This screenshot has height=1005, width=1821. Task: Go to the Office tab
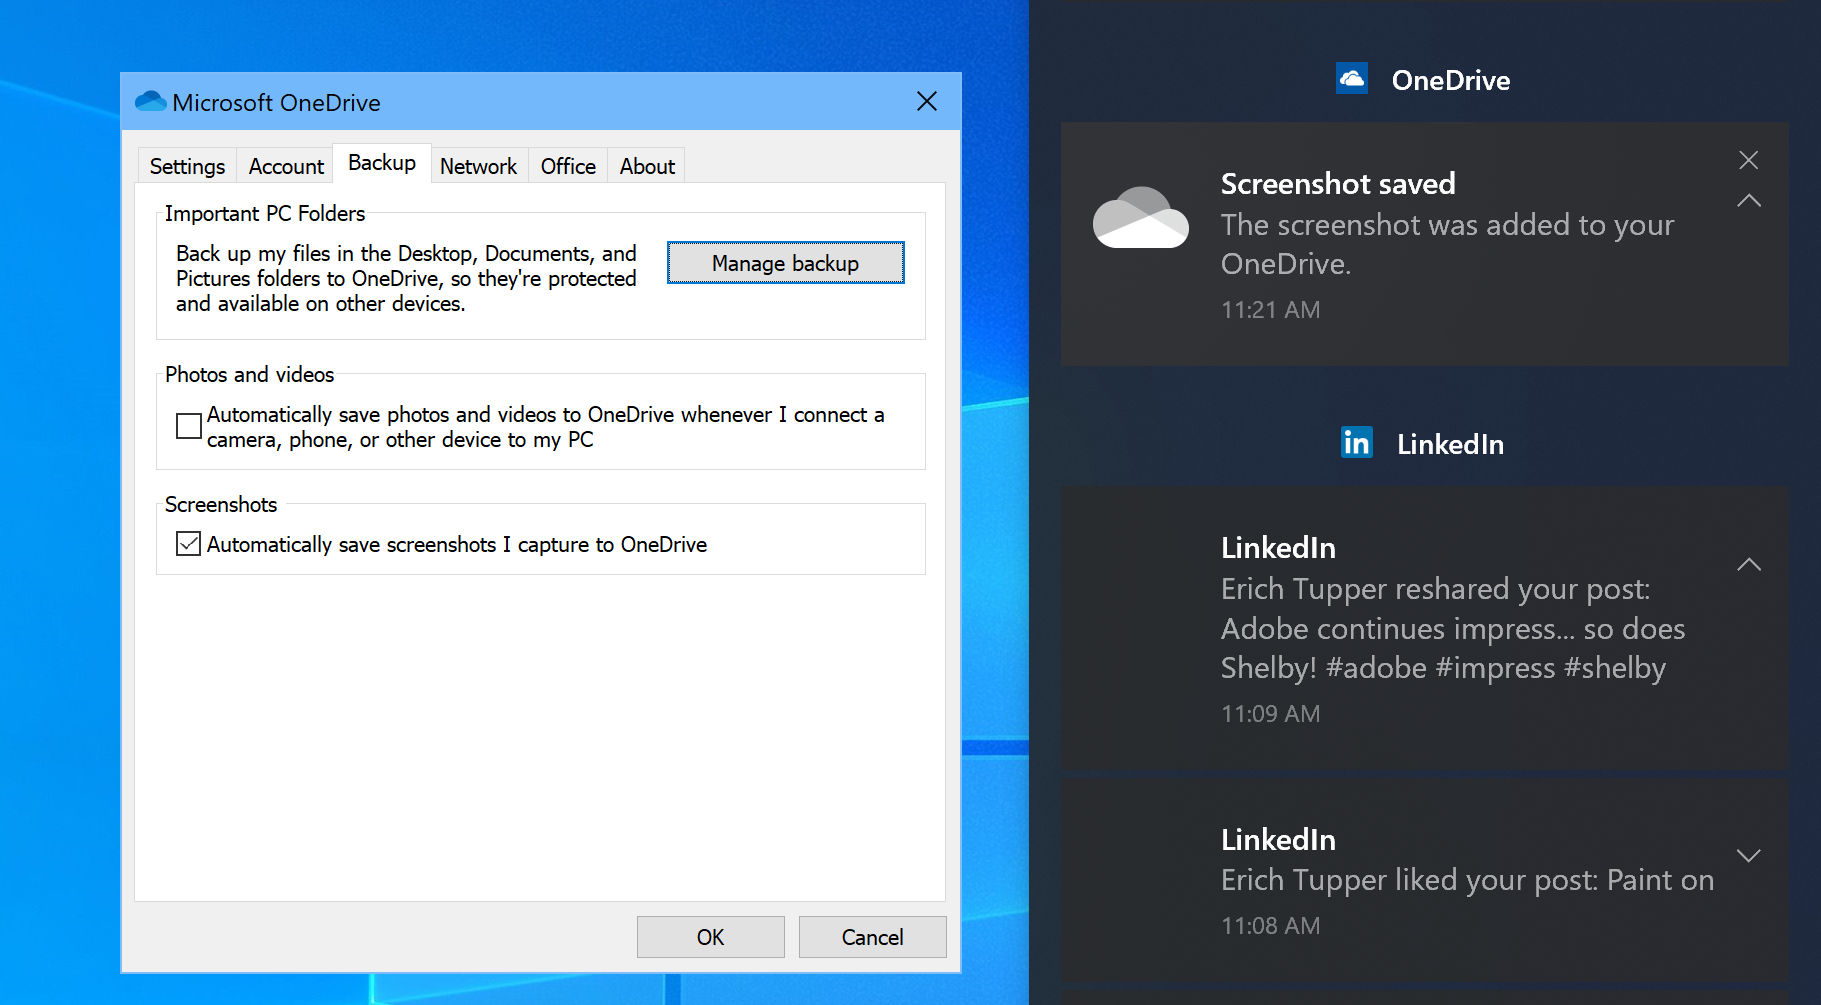tap(568, 166)
